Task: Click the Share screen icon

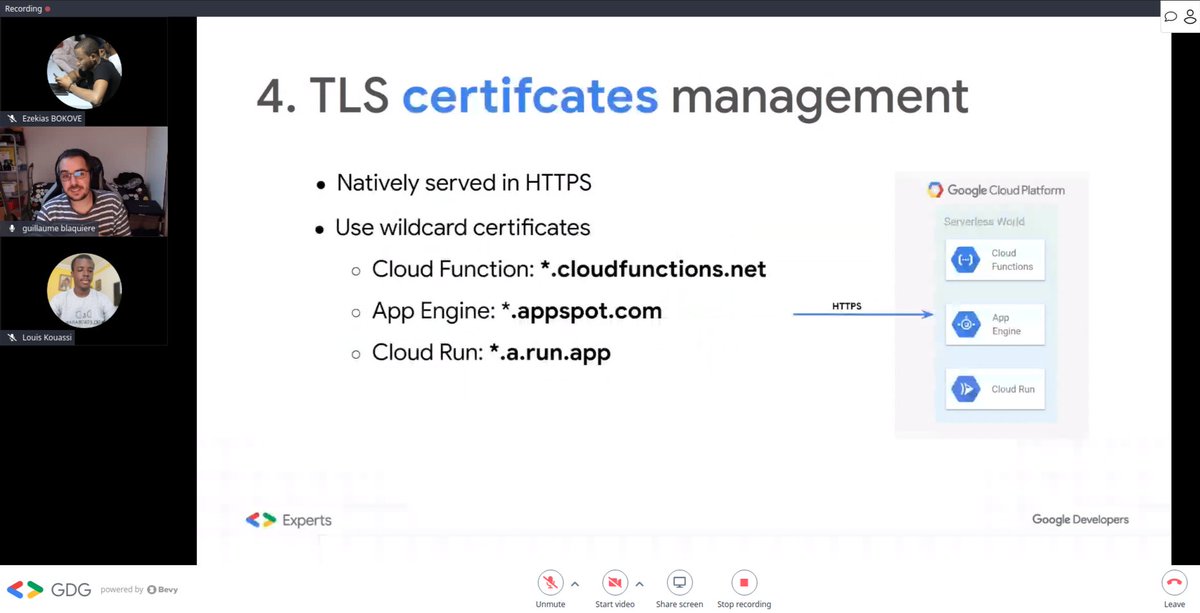Action: pyautogui.click(x=679, y=582)
